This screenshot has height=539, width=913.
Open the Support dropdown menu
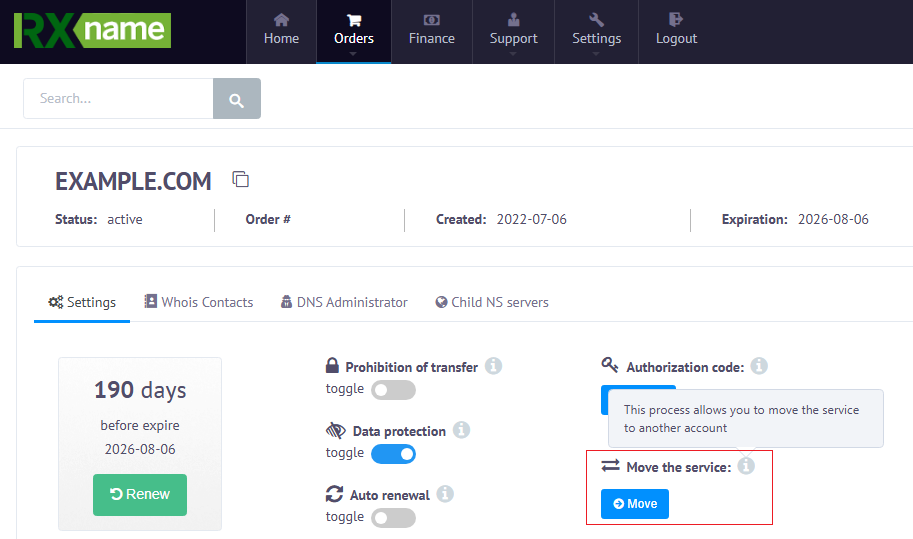click(x=513, y=31)
